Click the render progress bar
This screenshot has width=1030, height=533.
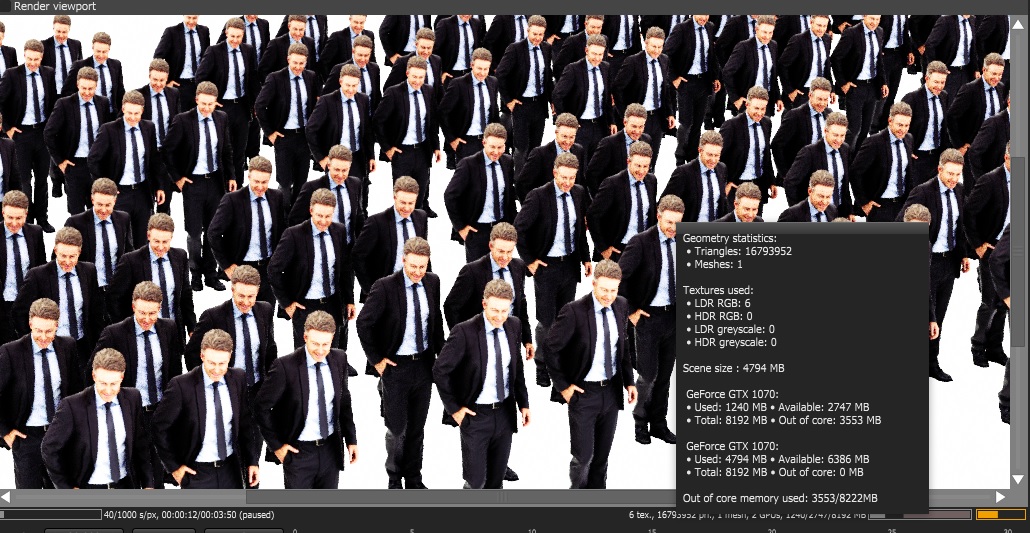[x=51, y=515]
